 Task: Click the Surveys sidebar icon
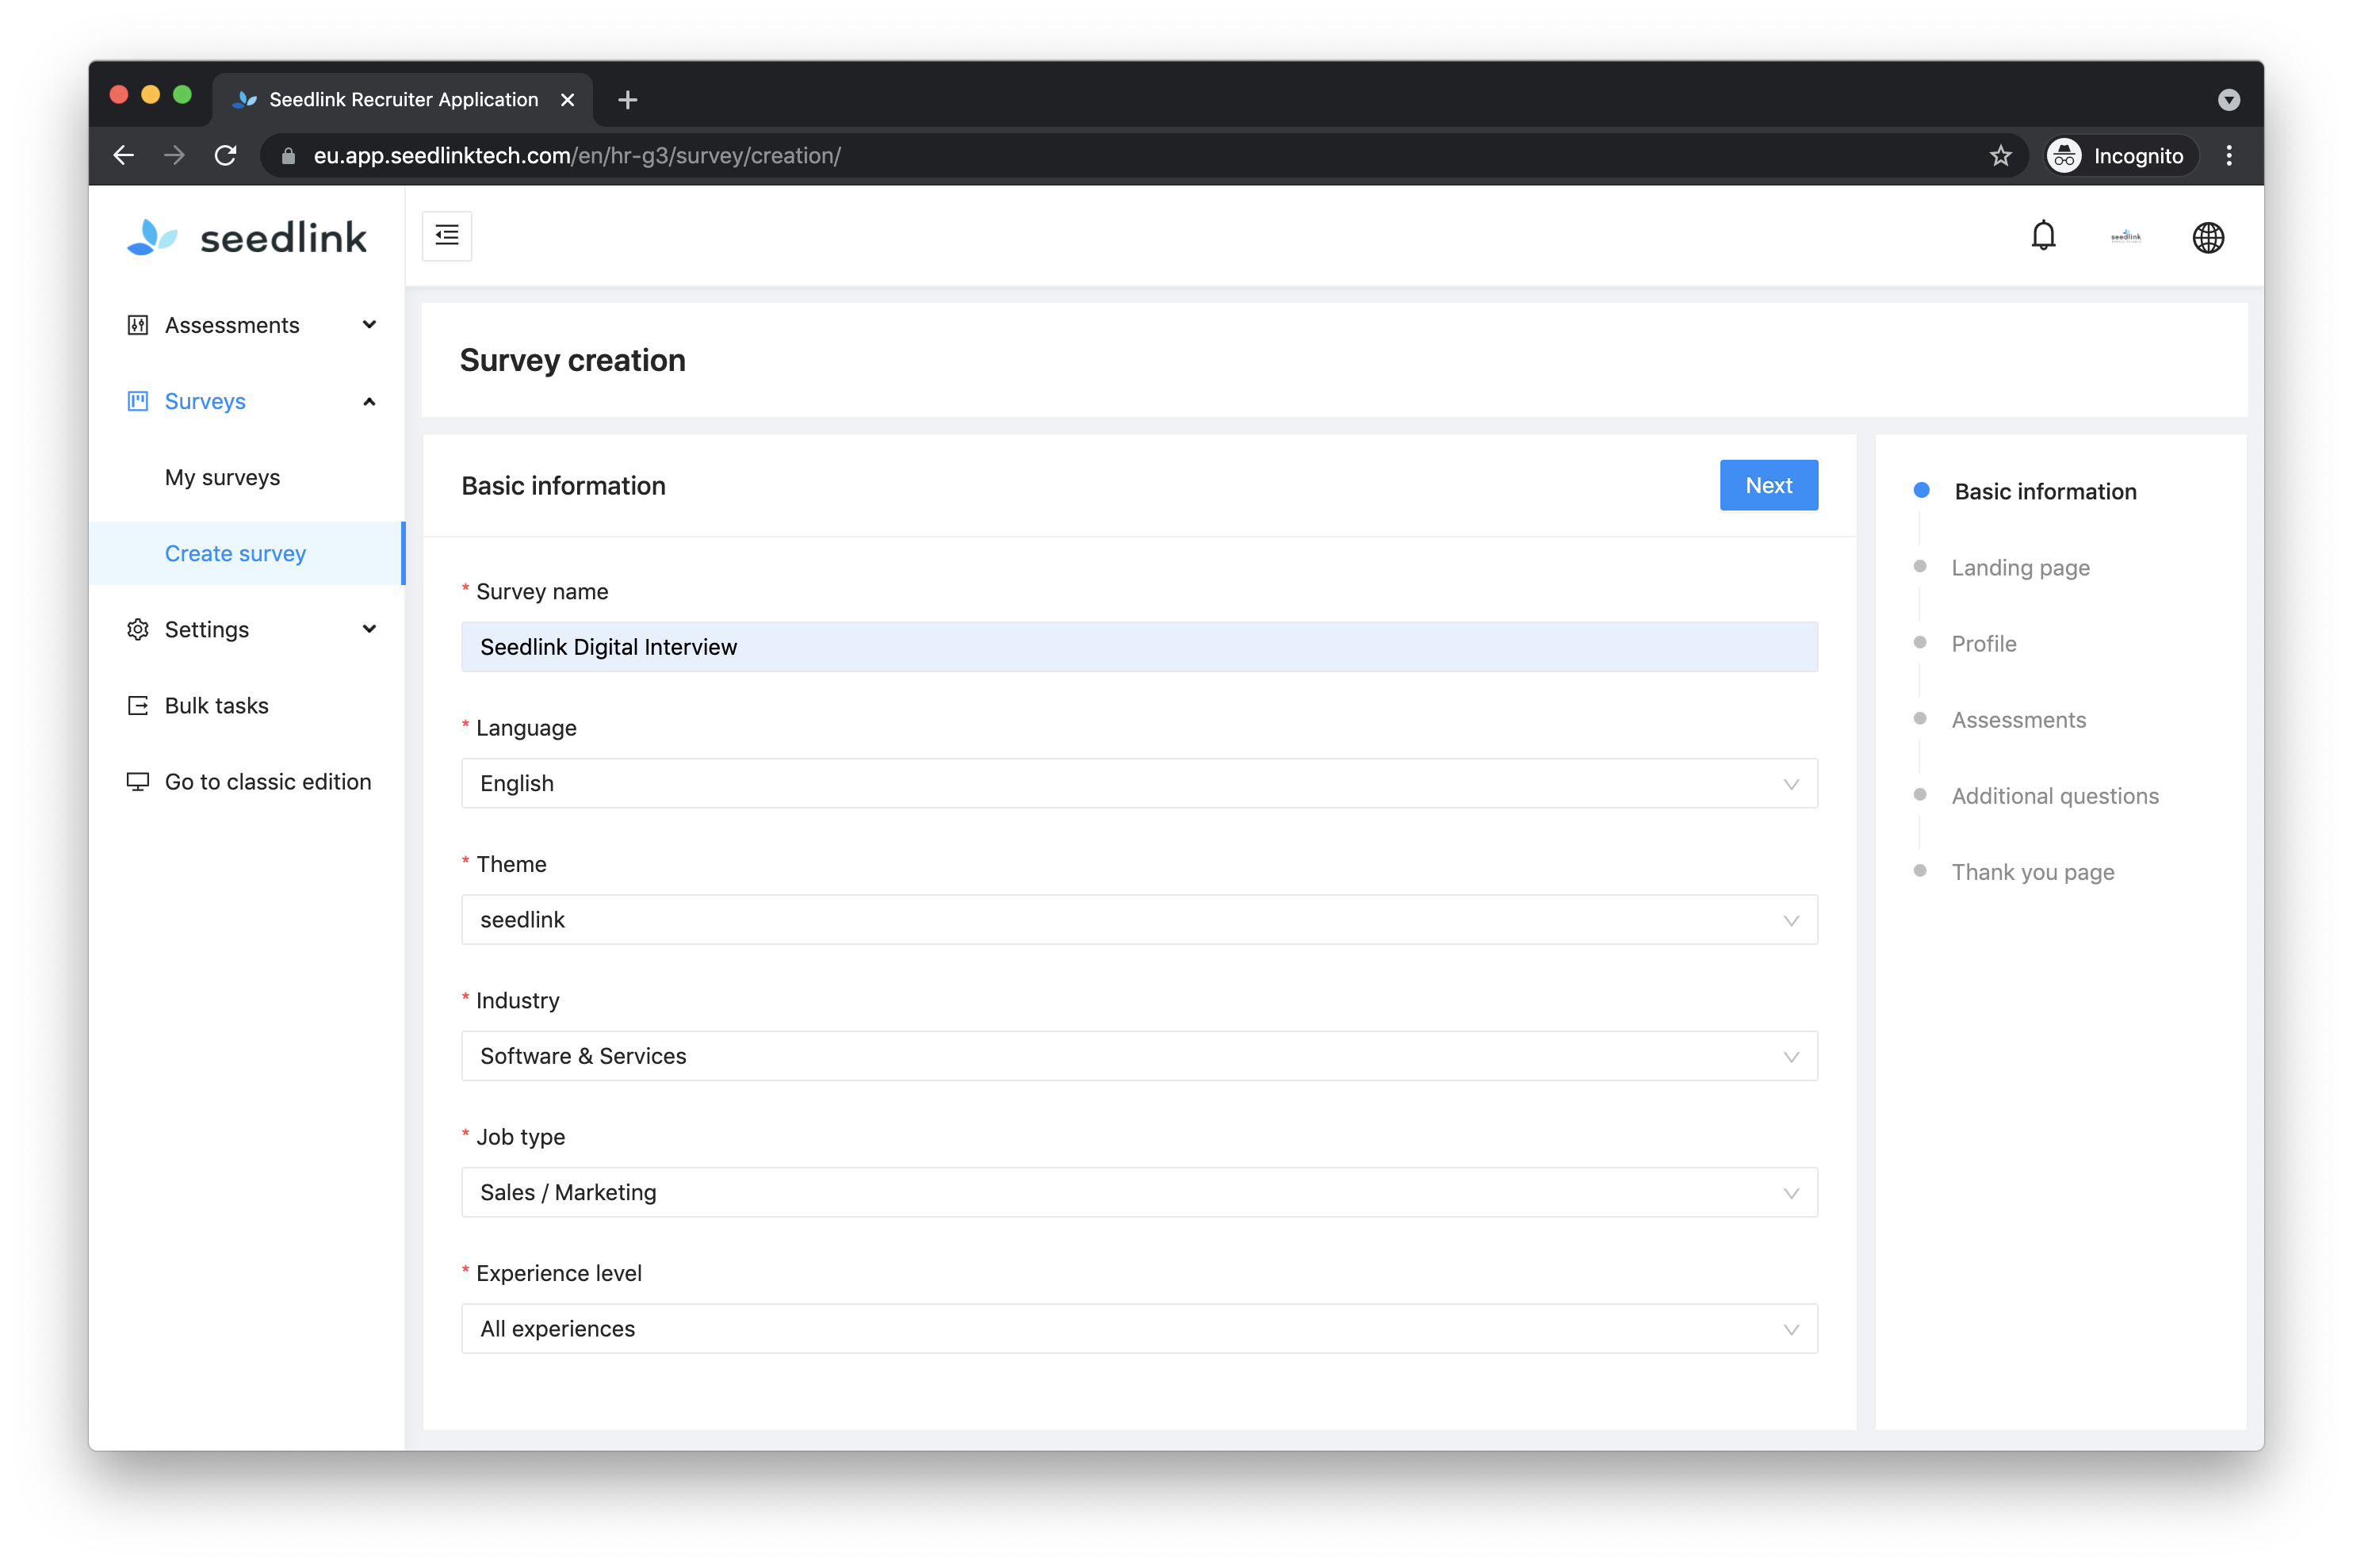click(x=138, y=401)
